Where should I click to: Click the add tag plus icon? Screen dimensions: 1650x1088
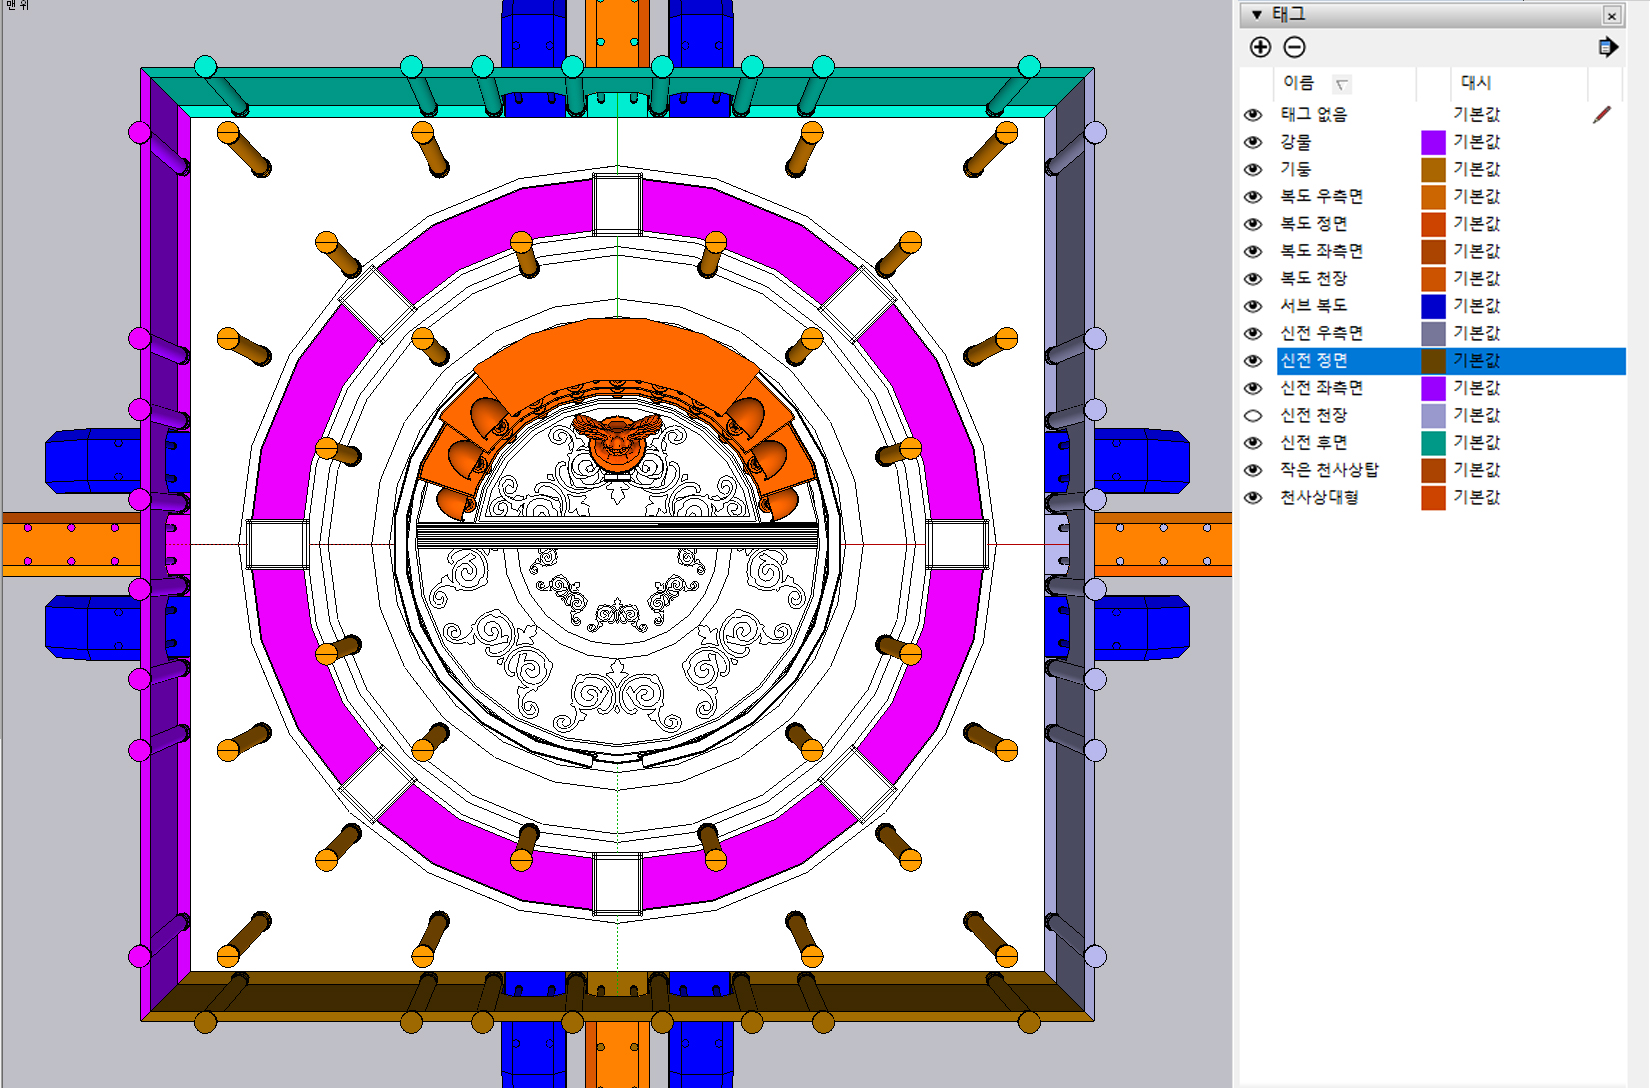point(1260,47)
